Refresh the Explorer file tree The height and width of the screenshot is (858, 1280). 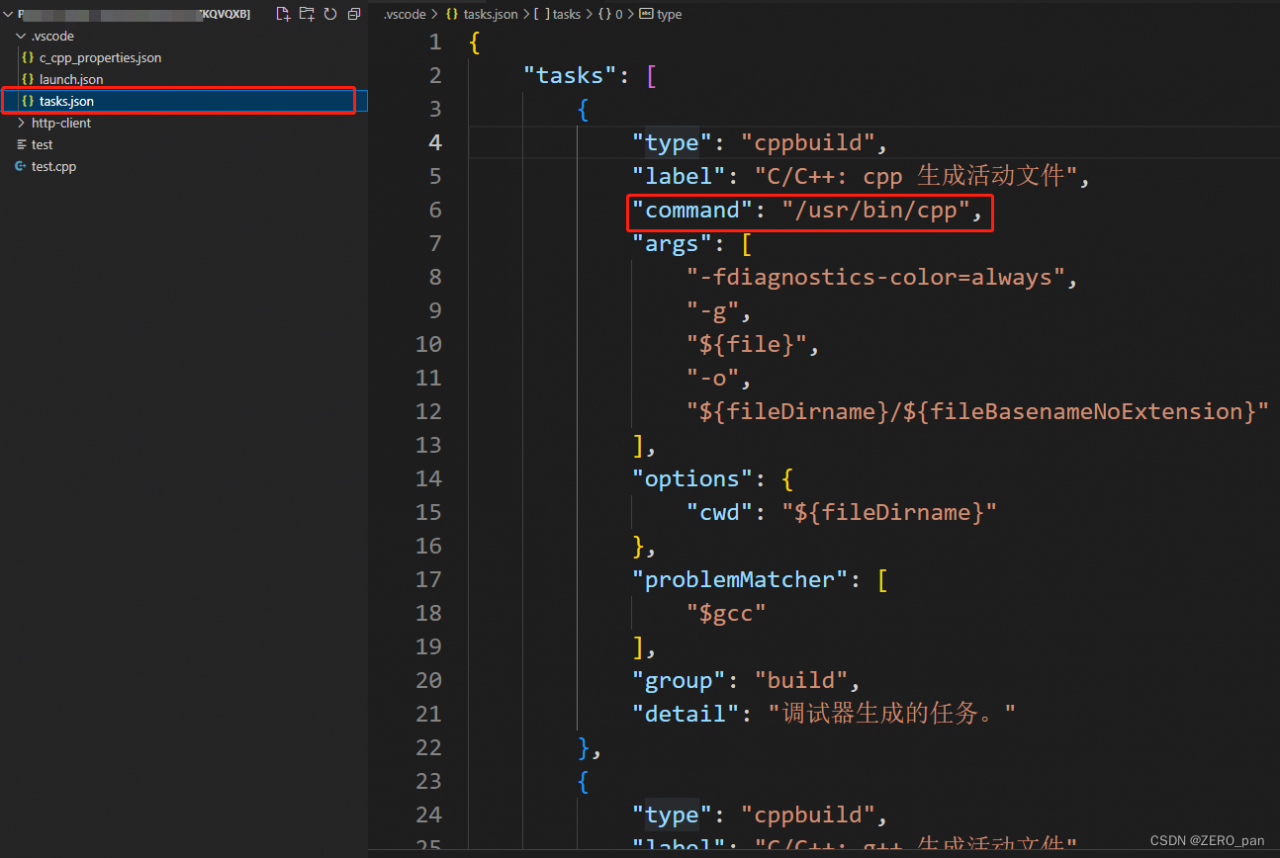click(x=330, y=14)
